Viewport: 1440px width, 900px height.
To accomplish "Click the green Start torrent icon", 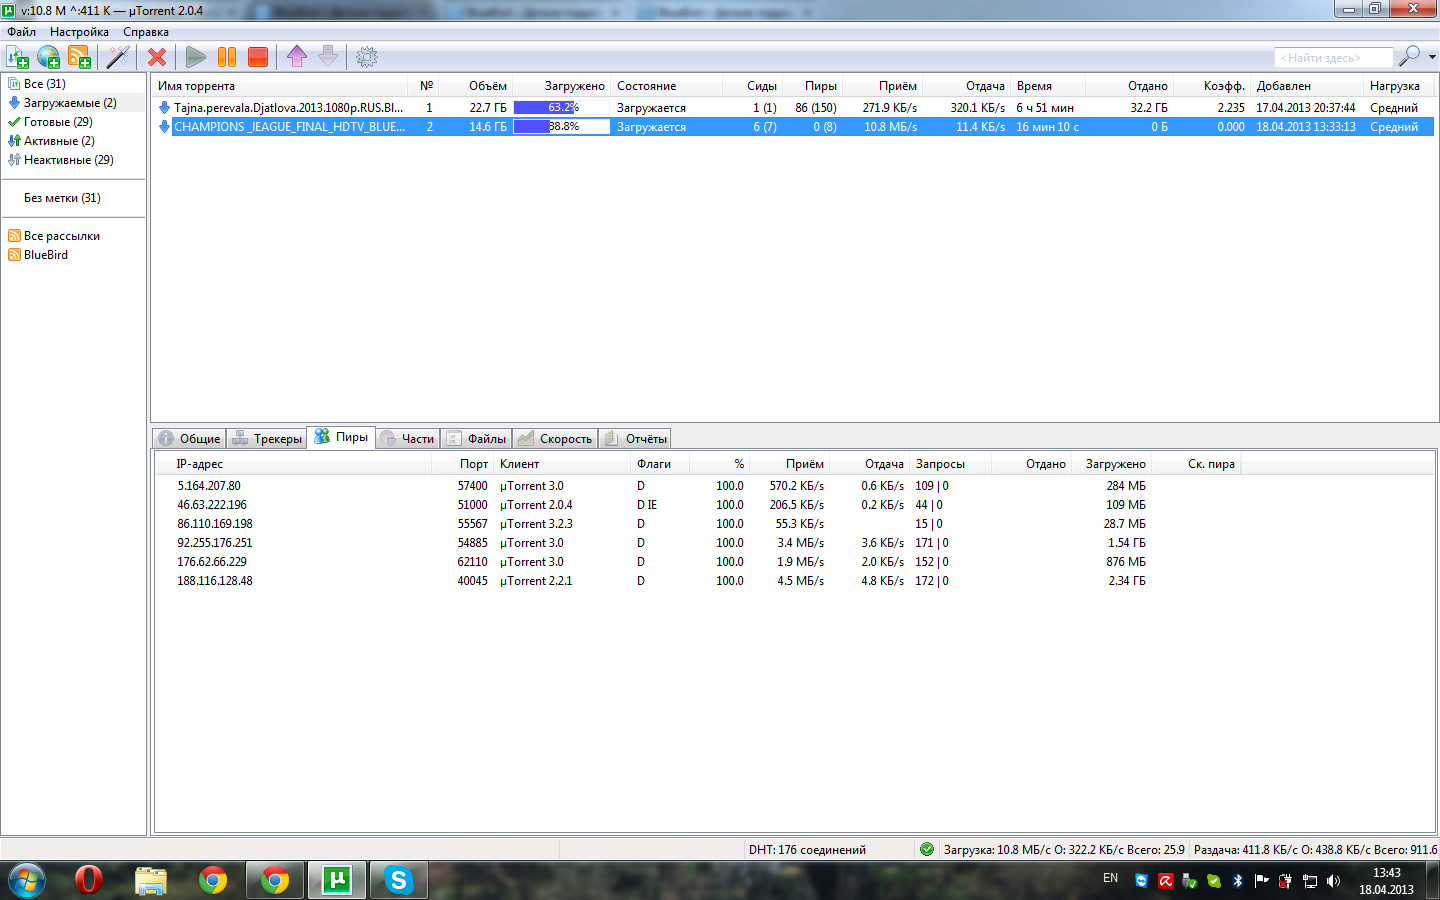I will (196, 57).
